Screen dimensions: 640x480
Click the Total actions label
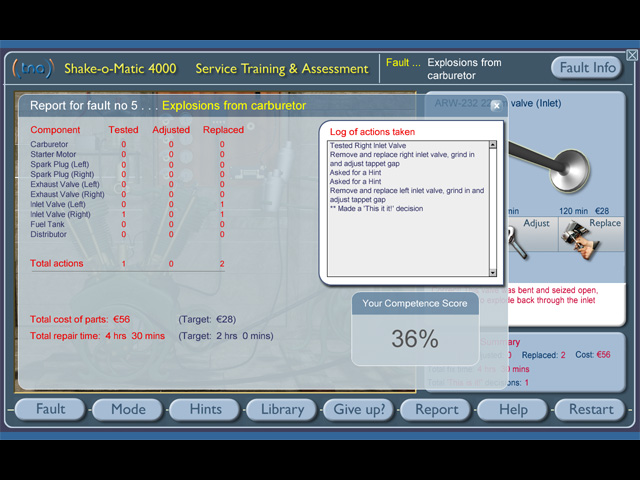tap(56, 263)
